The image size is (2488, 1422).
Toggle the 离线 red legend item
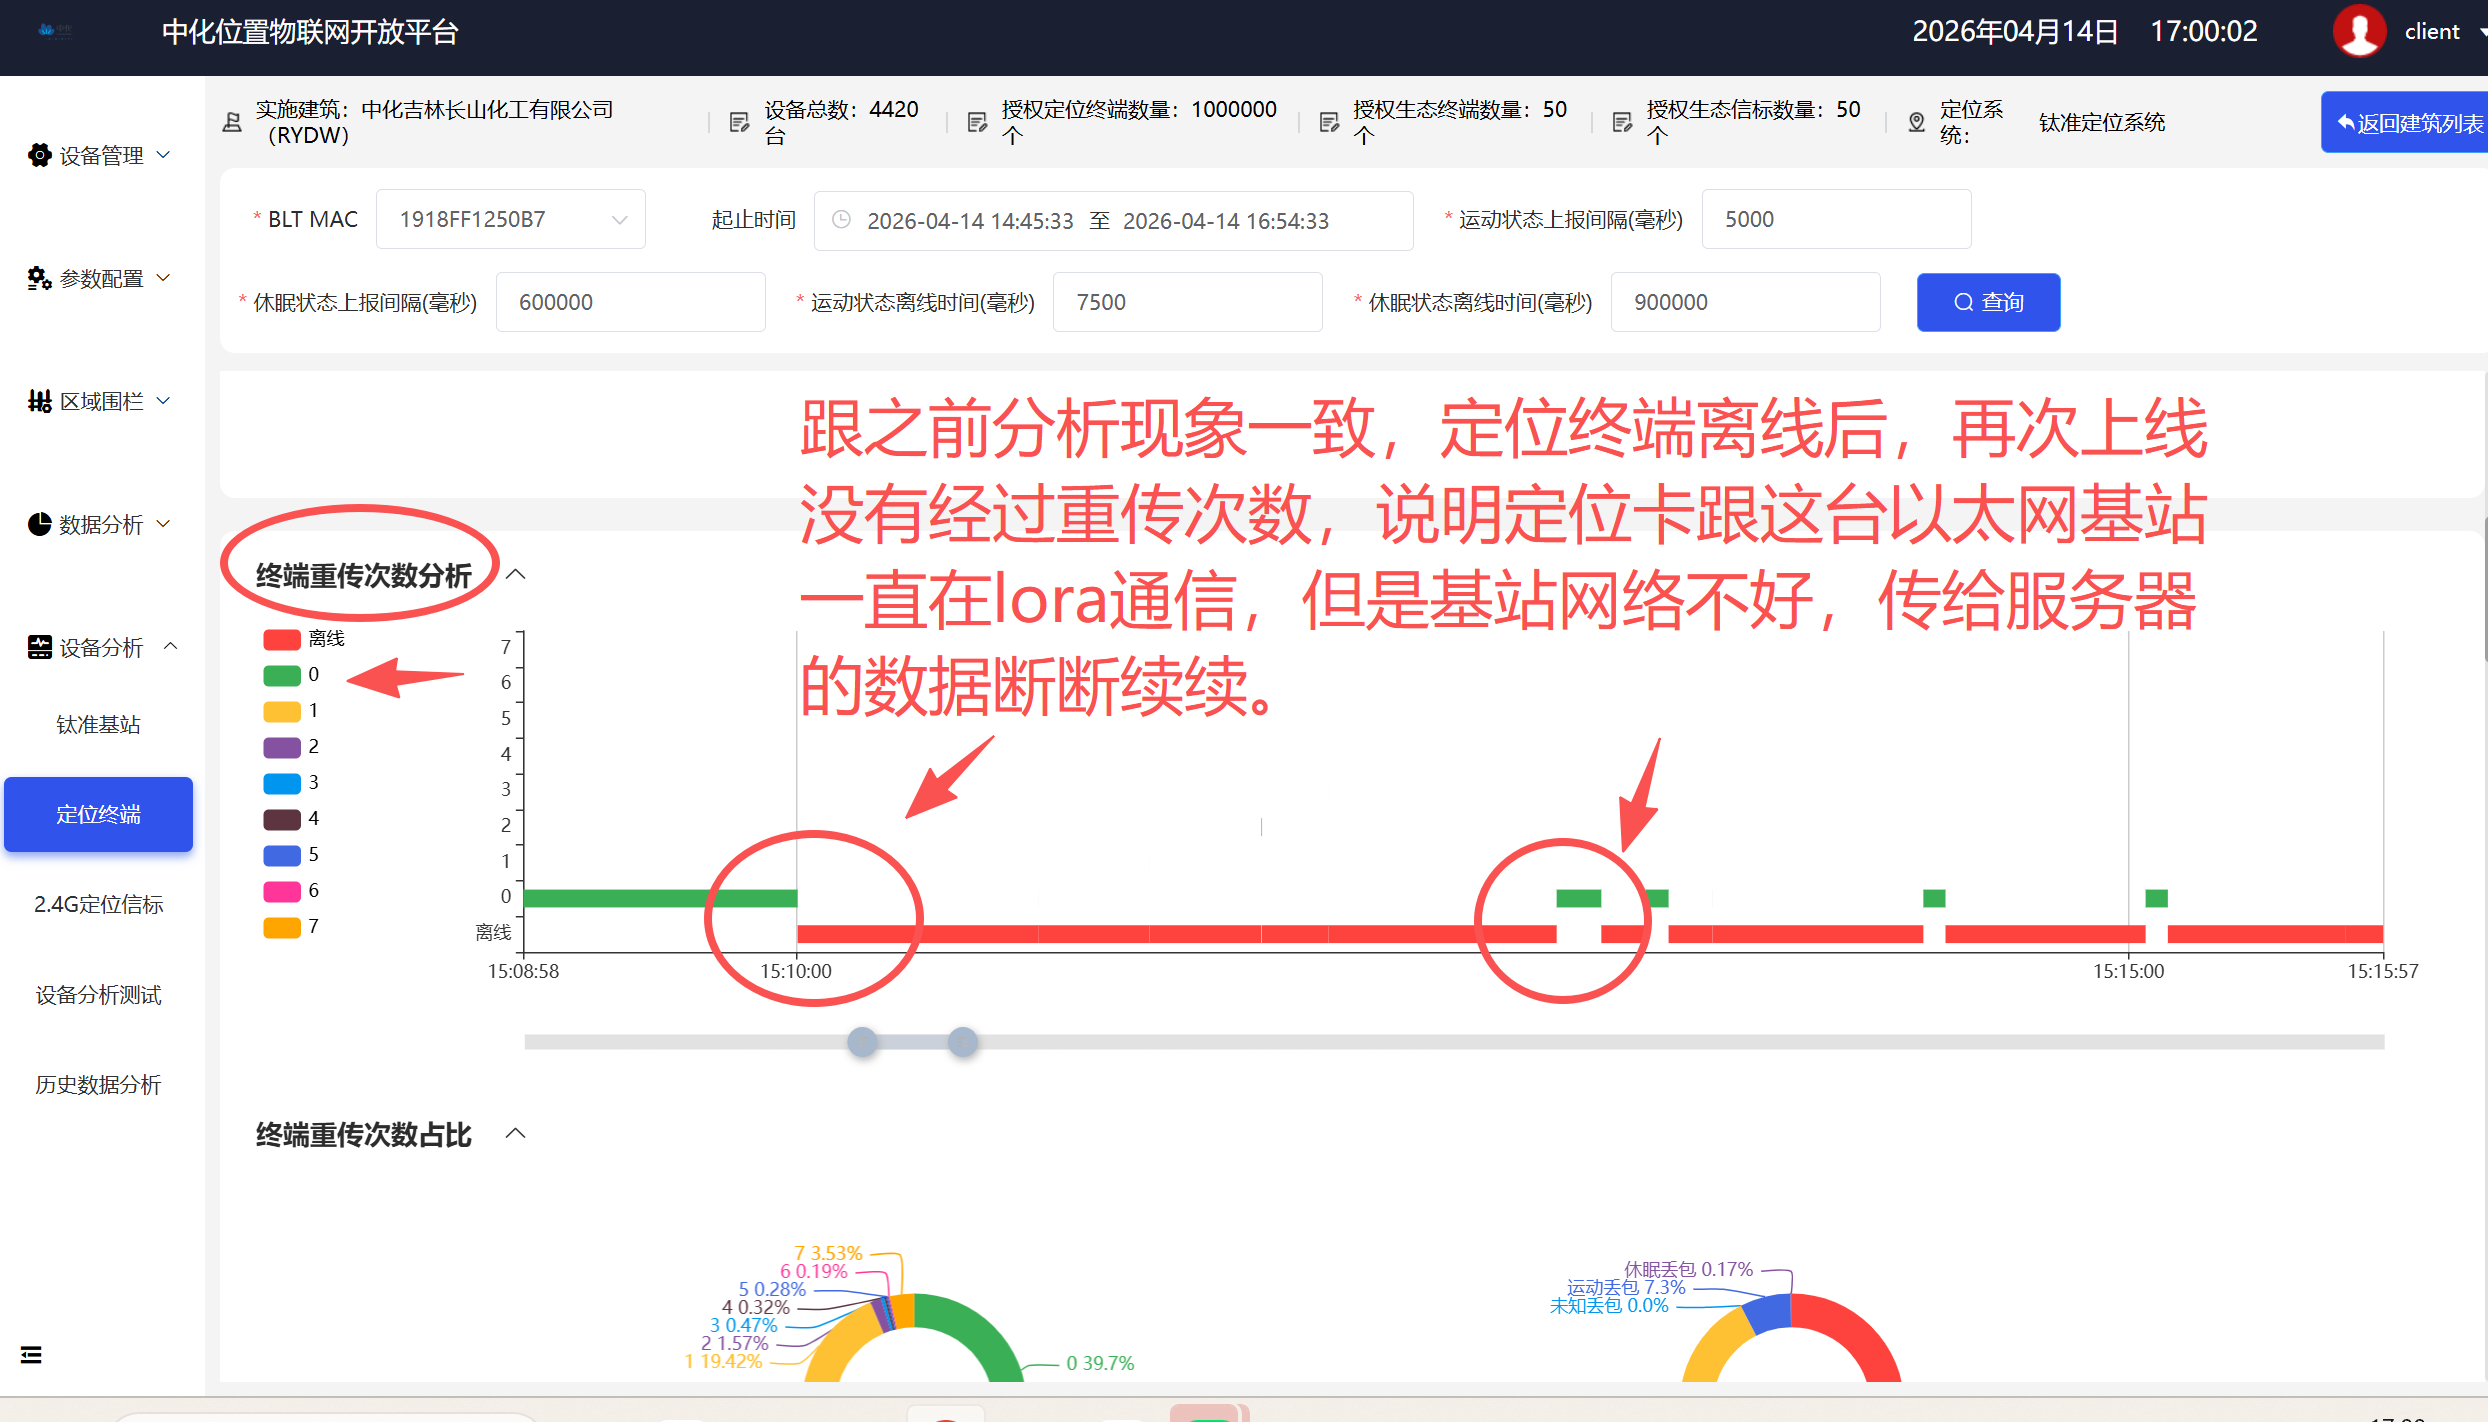point(303,639)
